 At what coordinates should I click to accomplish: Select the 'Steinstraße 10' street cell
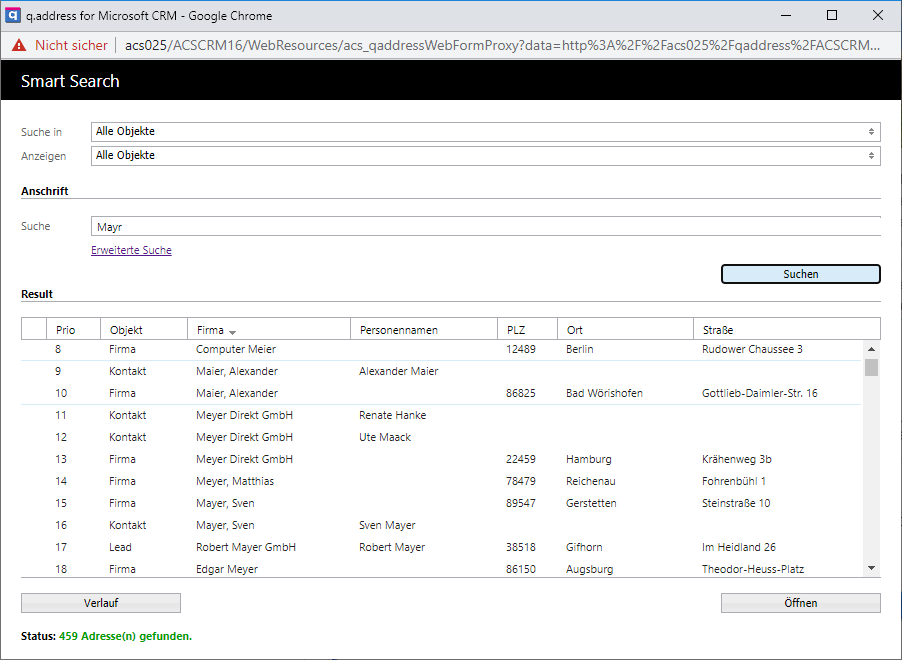(x=736, y=503)
